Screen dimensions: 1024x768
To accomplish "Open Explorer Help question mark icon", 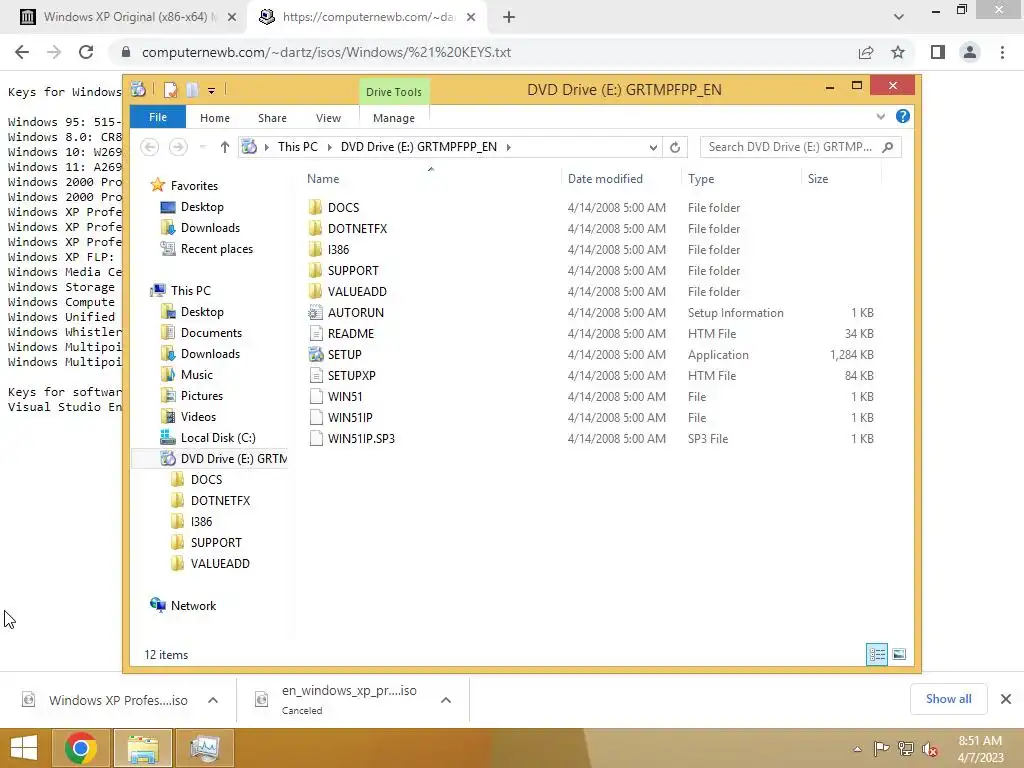I will tap(903, 116).
